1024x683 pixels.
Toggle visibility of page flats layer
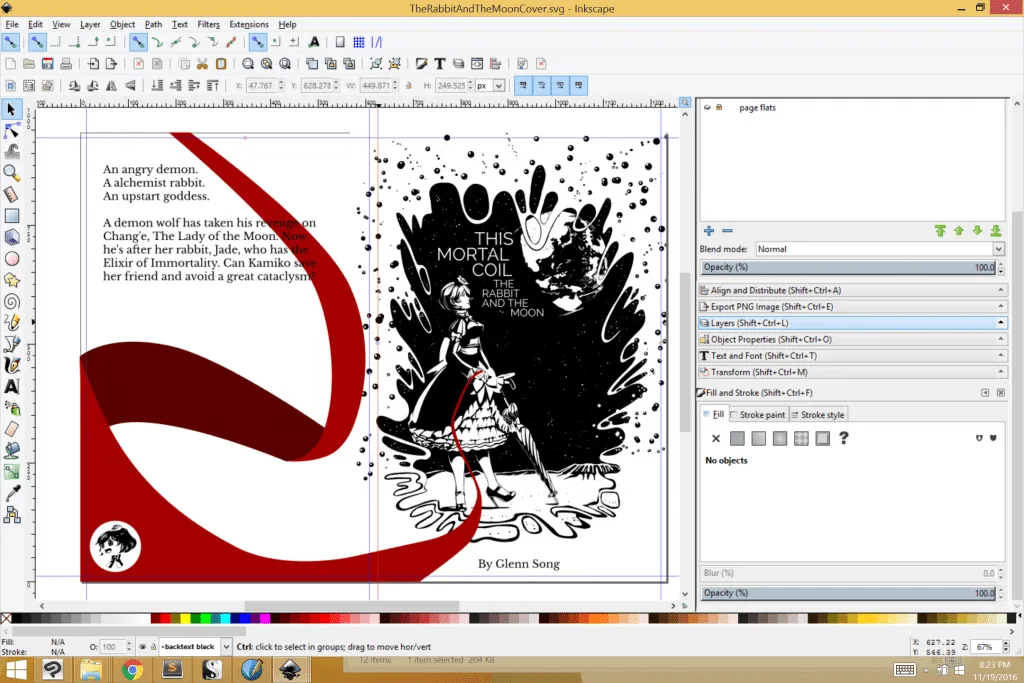(707, 107)
